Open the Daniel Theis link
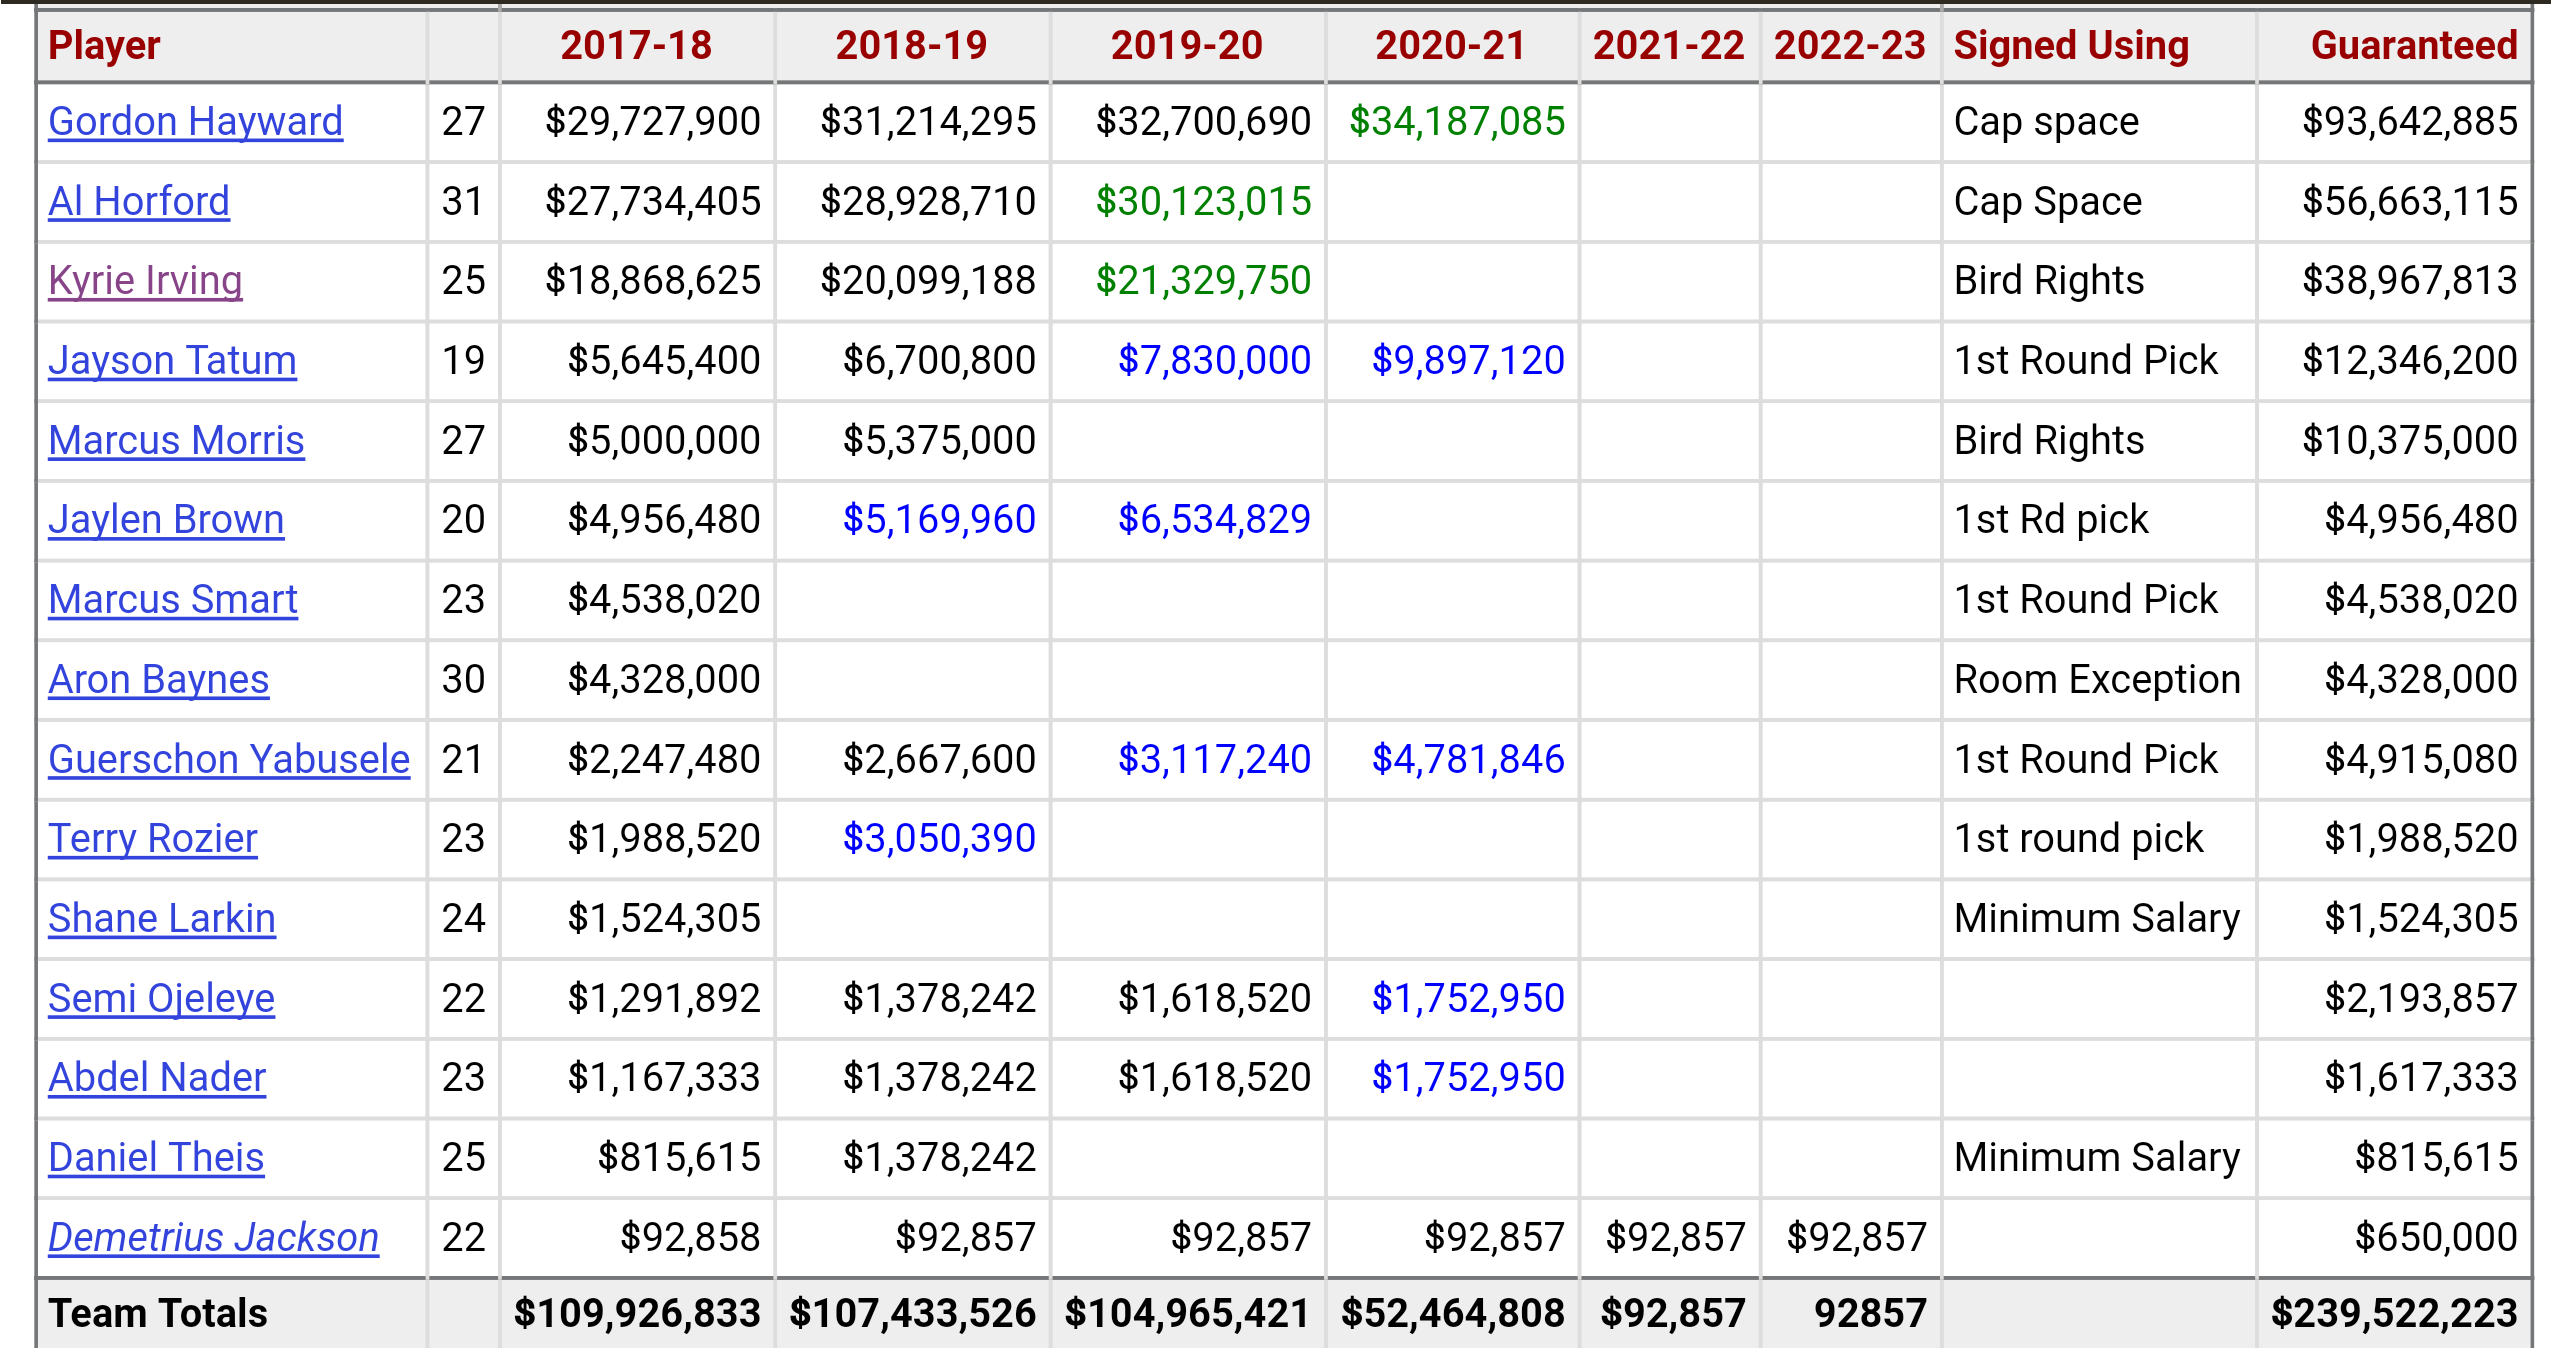The image size is (2551, 1348). [x=156, y=1158]
